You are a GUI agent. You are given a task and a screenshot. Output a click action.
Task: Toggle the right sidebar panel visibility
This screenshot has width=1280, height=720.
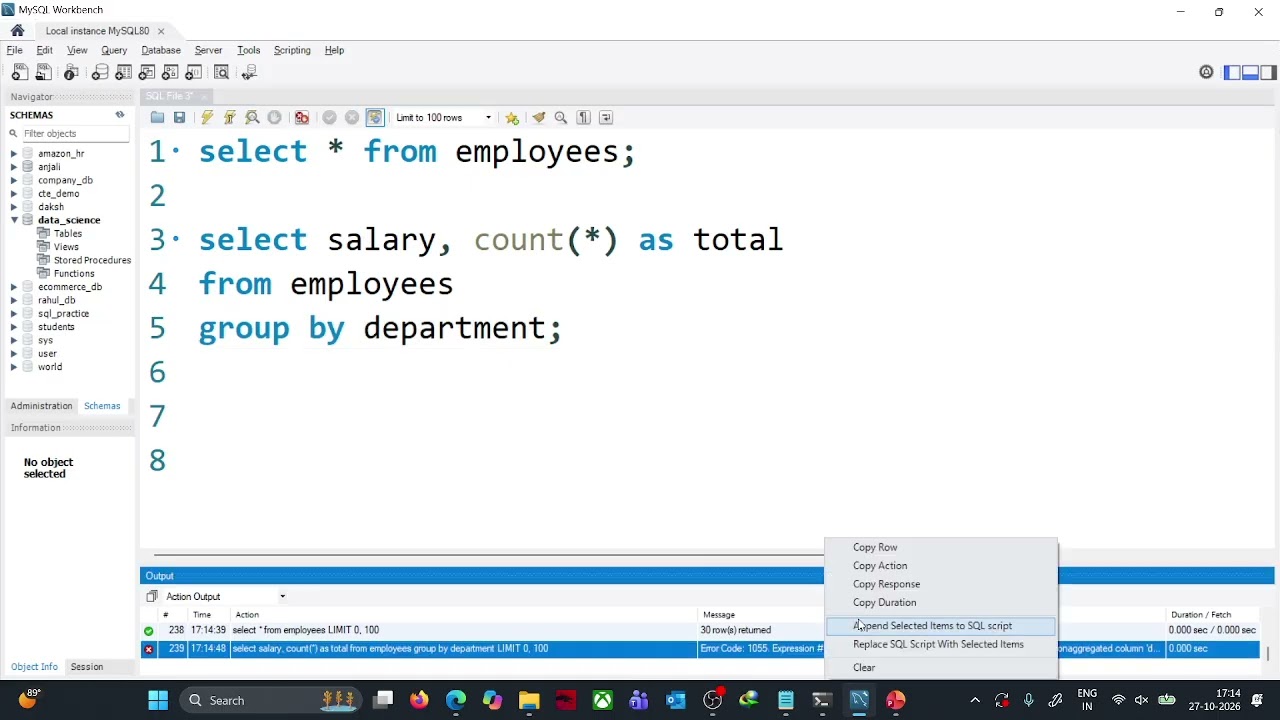[x=1268, y=72]
